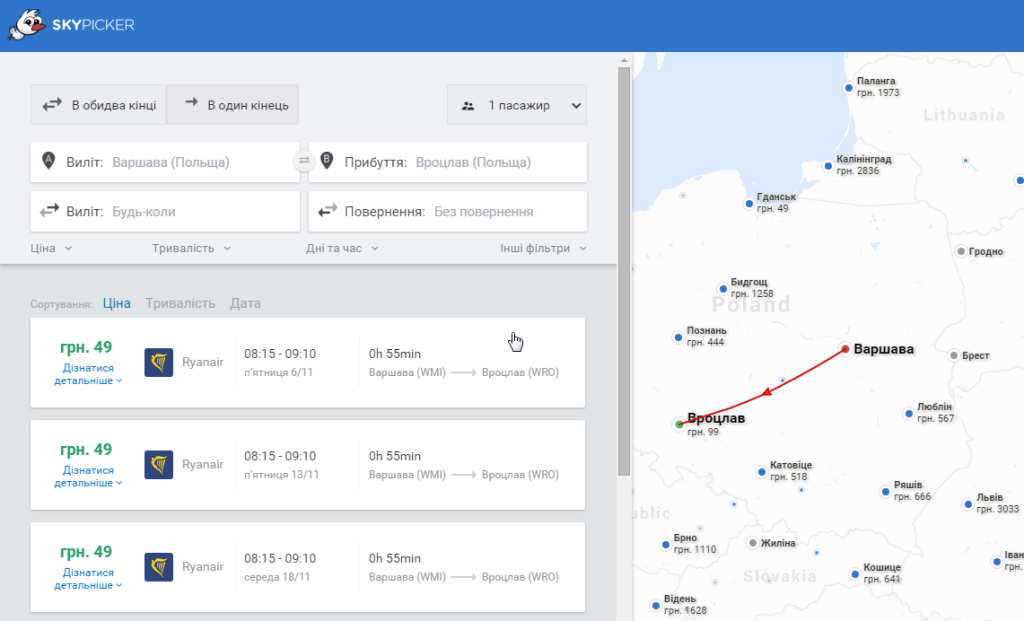Click scrollbar up arrow
Screen dimensions: 1024x621
click(624, 60)
